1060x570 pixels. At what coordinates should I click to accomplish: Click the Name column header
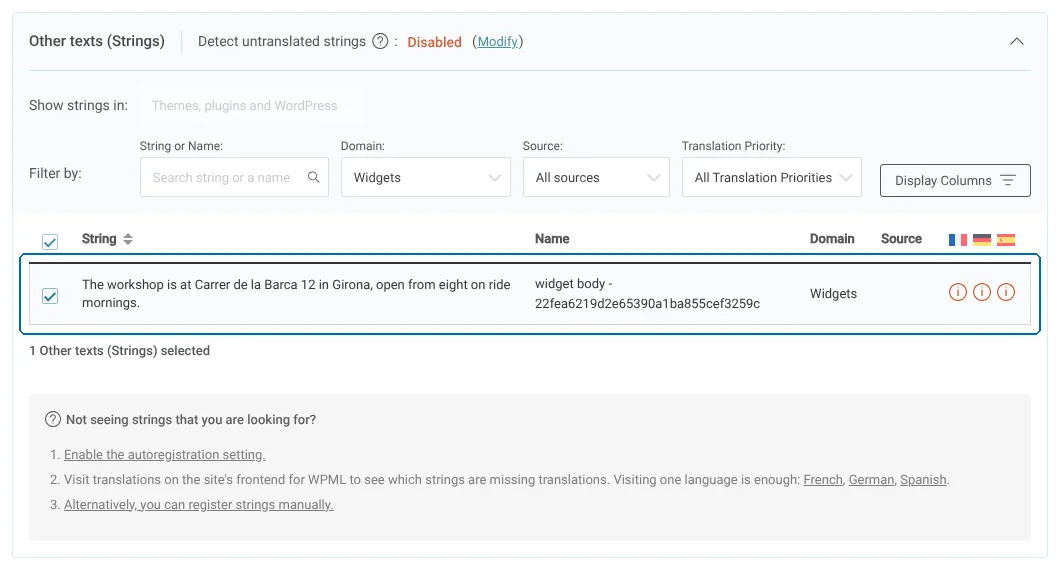click(x=552, y=239)
